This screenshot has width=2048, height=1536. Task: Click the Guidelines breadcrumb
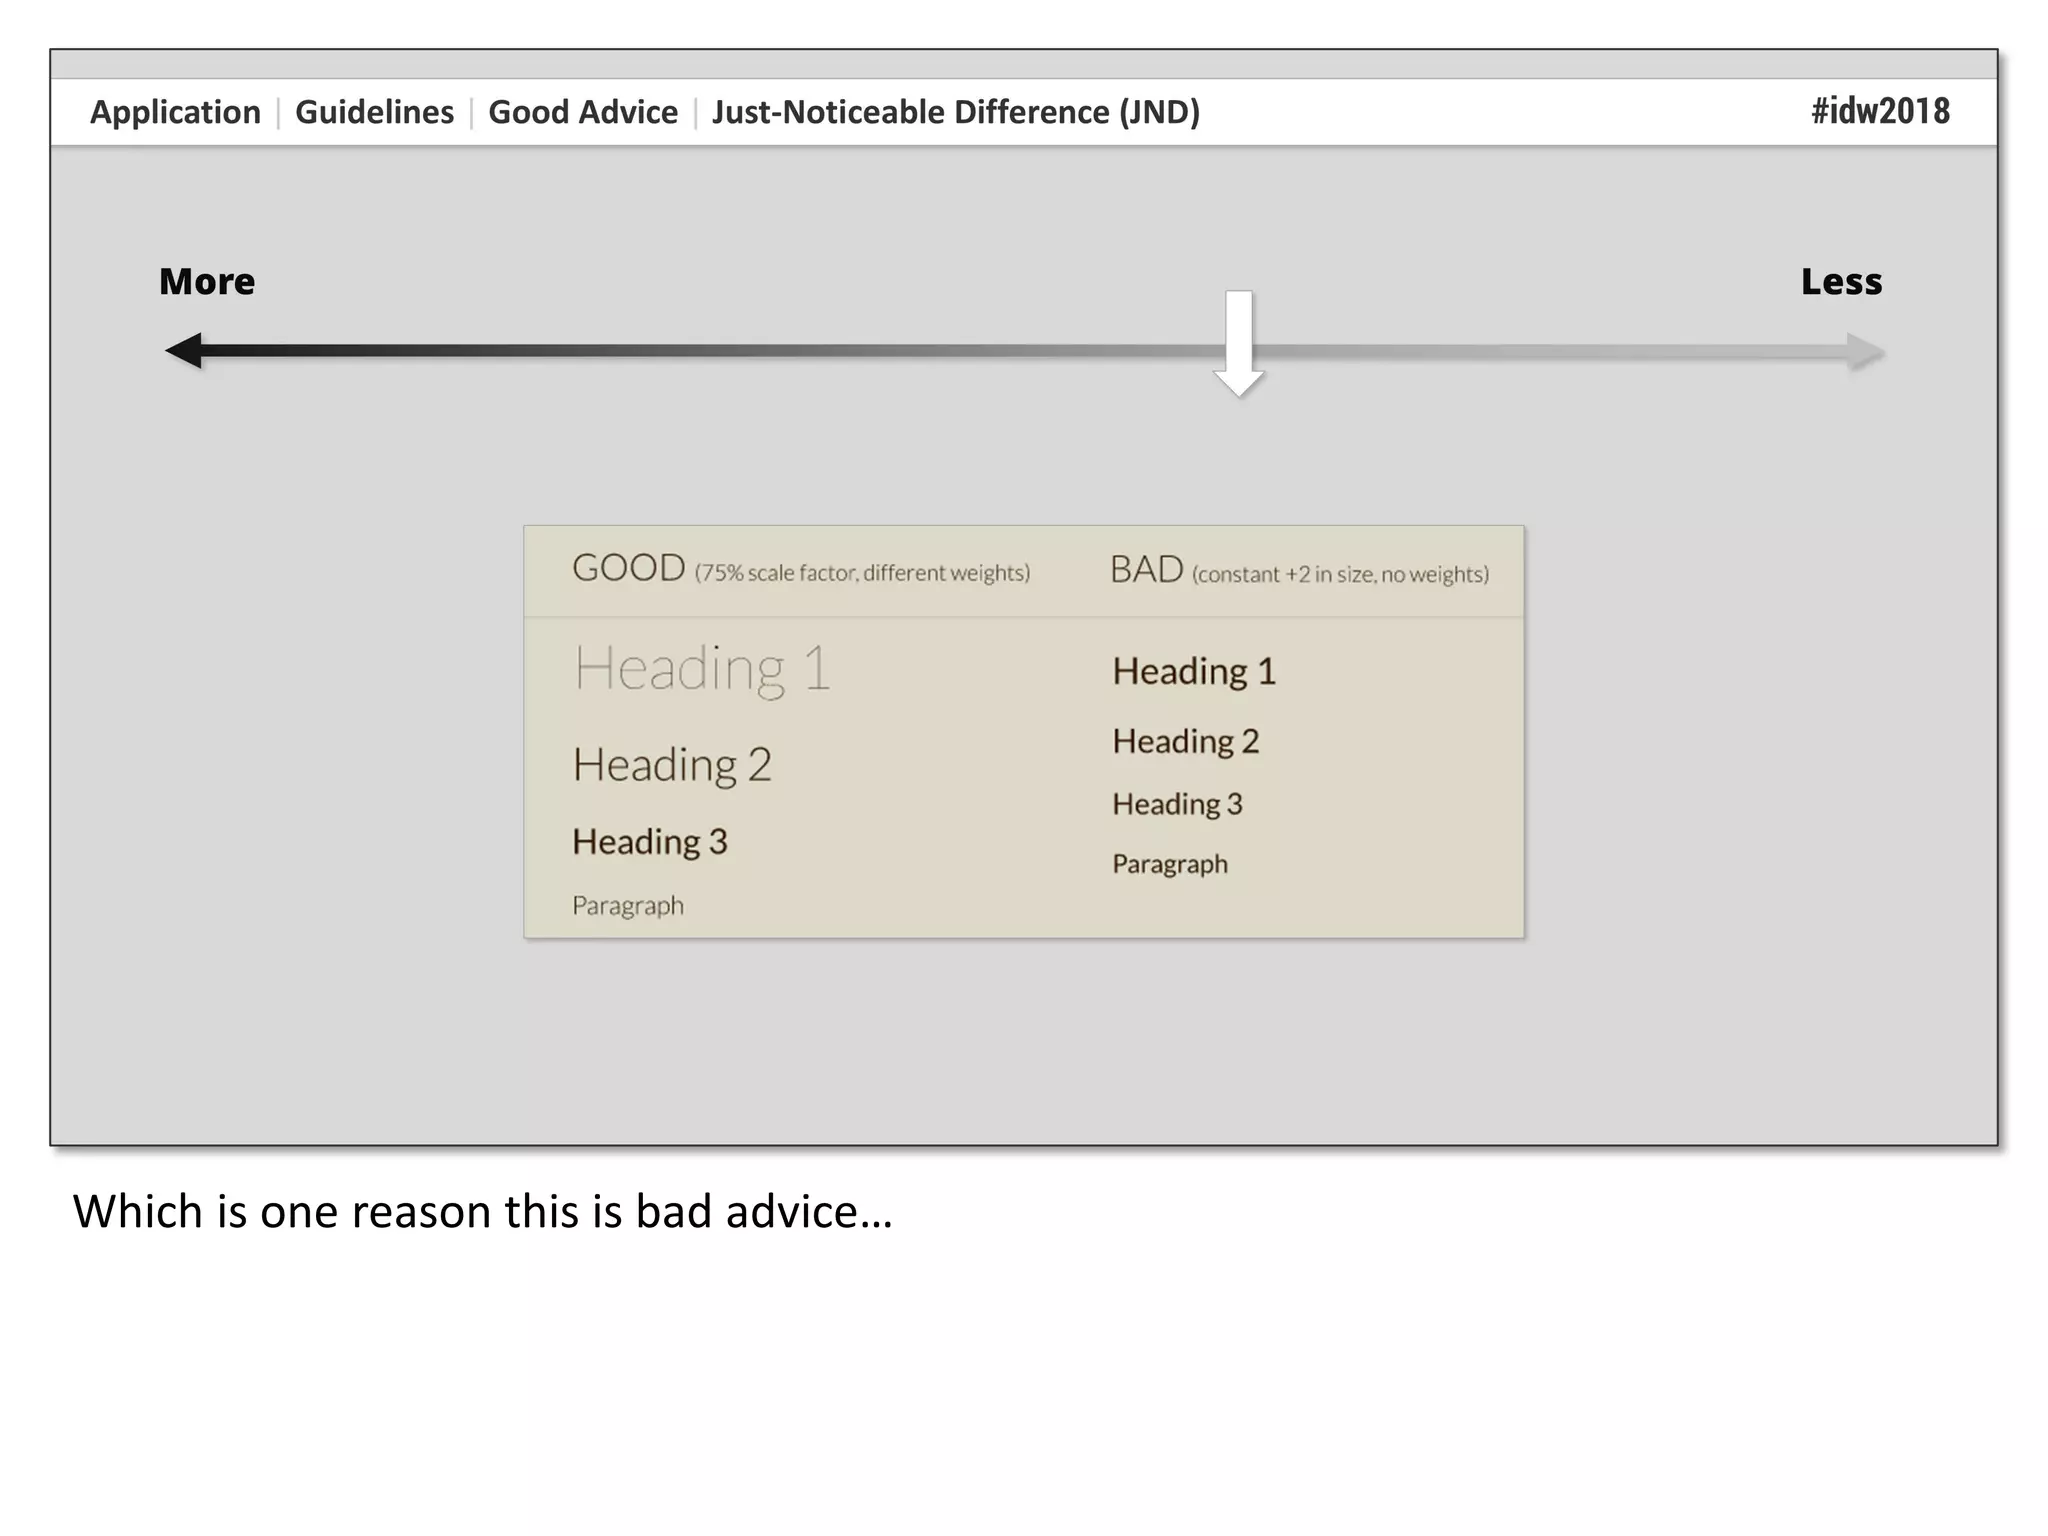click(x=374, y=112)
